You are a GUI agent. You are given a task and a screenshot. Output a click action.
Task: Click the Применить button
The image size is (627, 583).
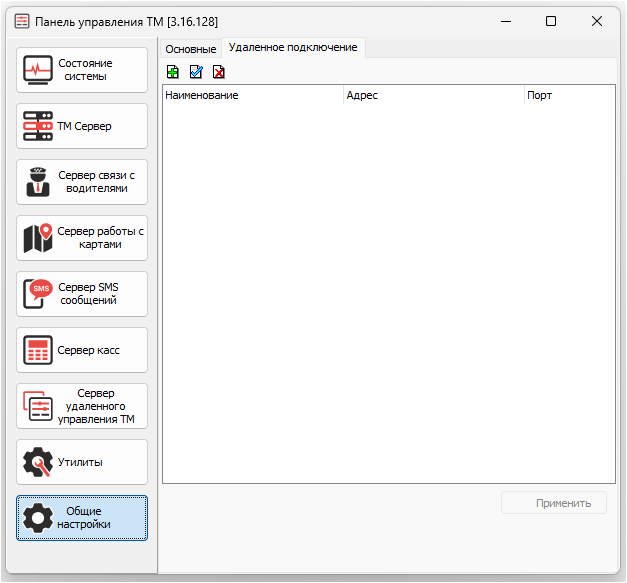click(x=554, y=503)
